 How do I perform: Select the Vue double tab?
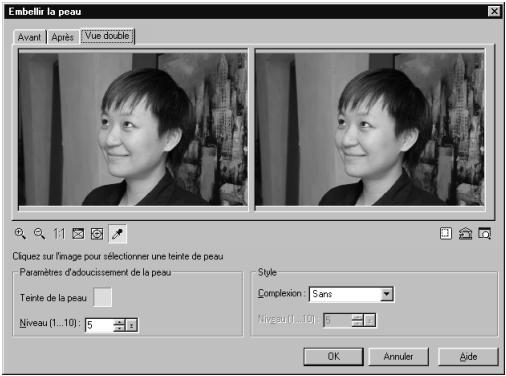pyautogui.click(x=107, y=36)
